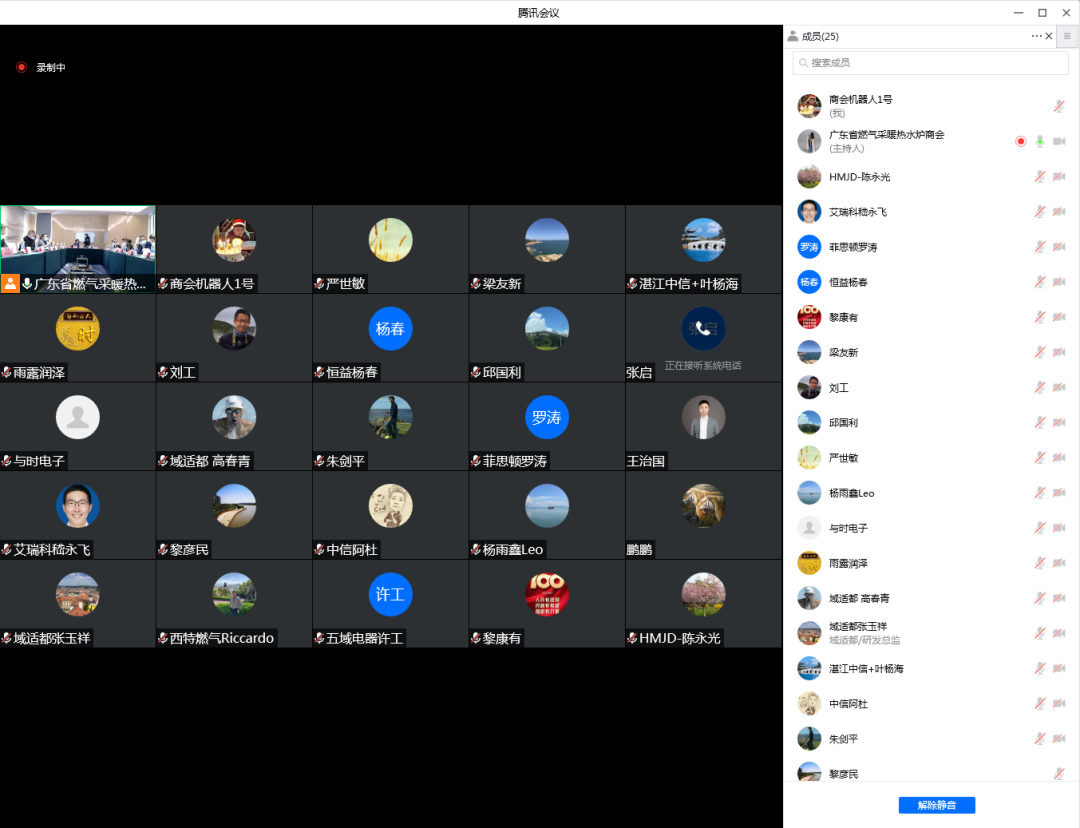This screenshot has width=1080, height=828.
Task: Click the red recording indicator icon
Action: click(21, 67)
